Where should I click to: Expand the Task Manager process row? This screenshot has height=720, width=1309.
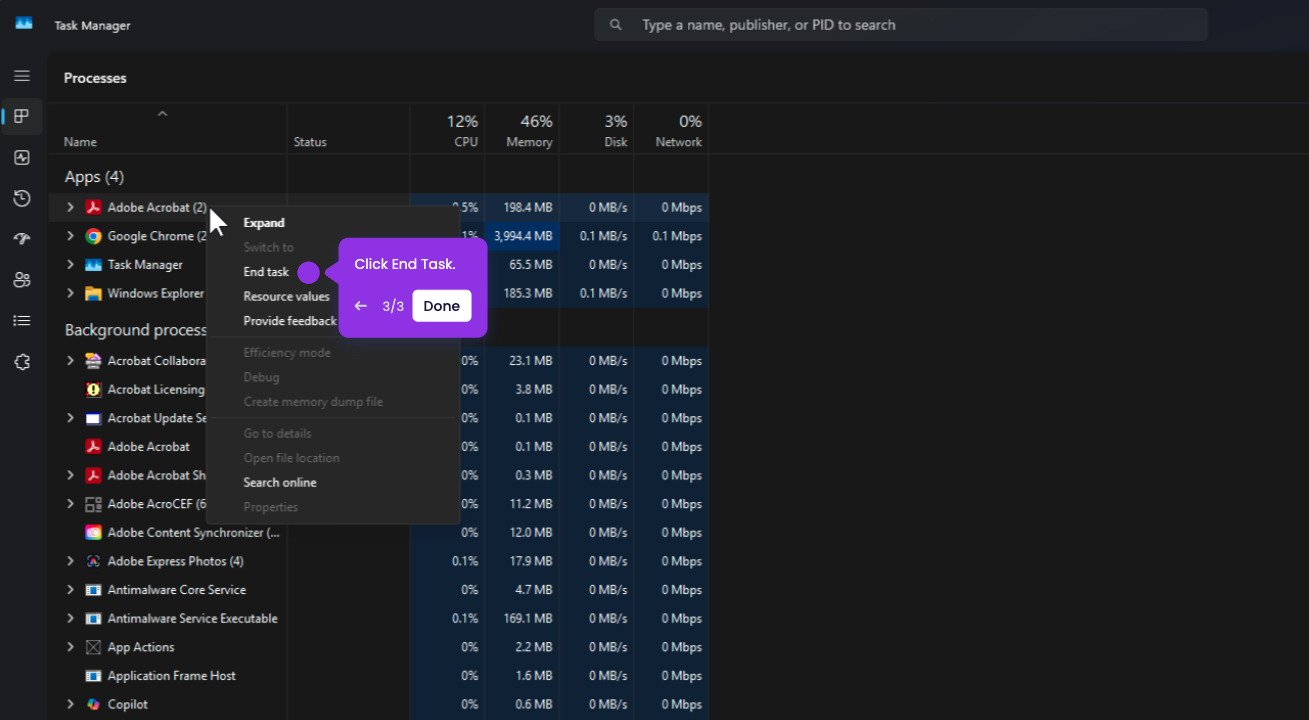70,265
